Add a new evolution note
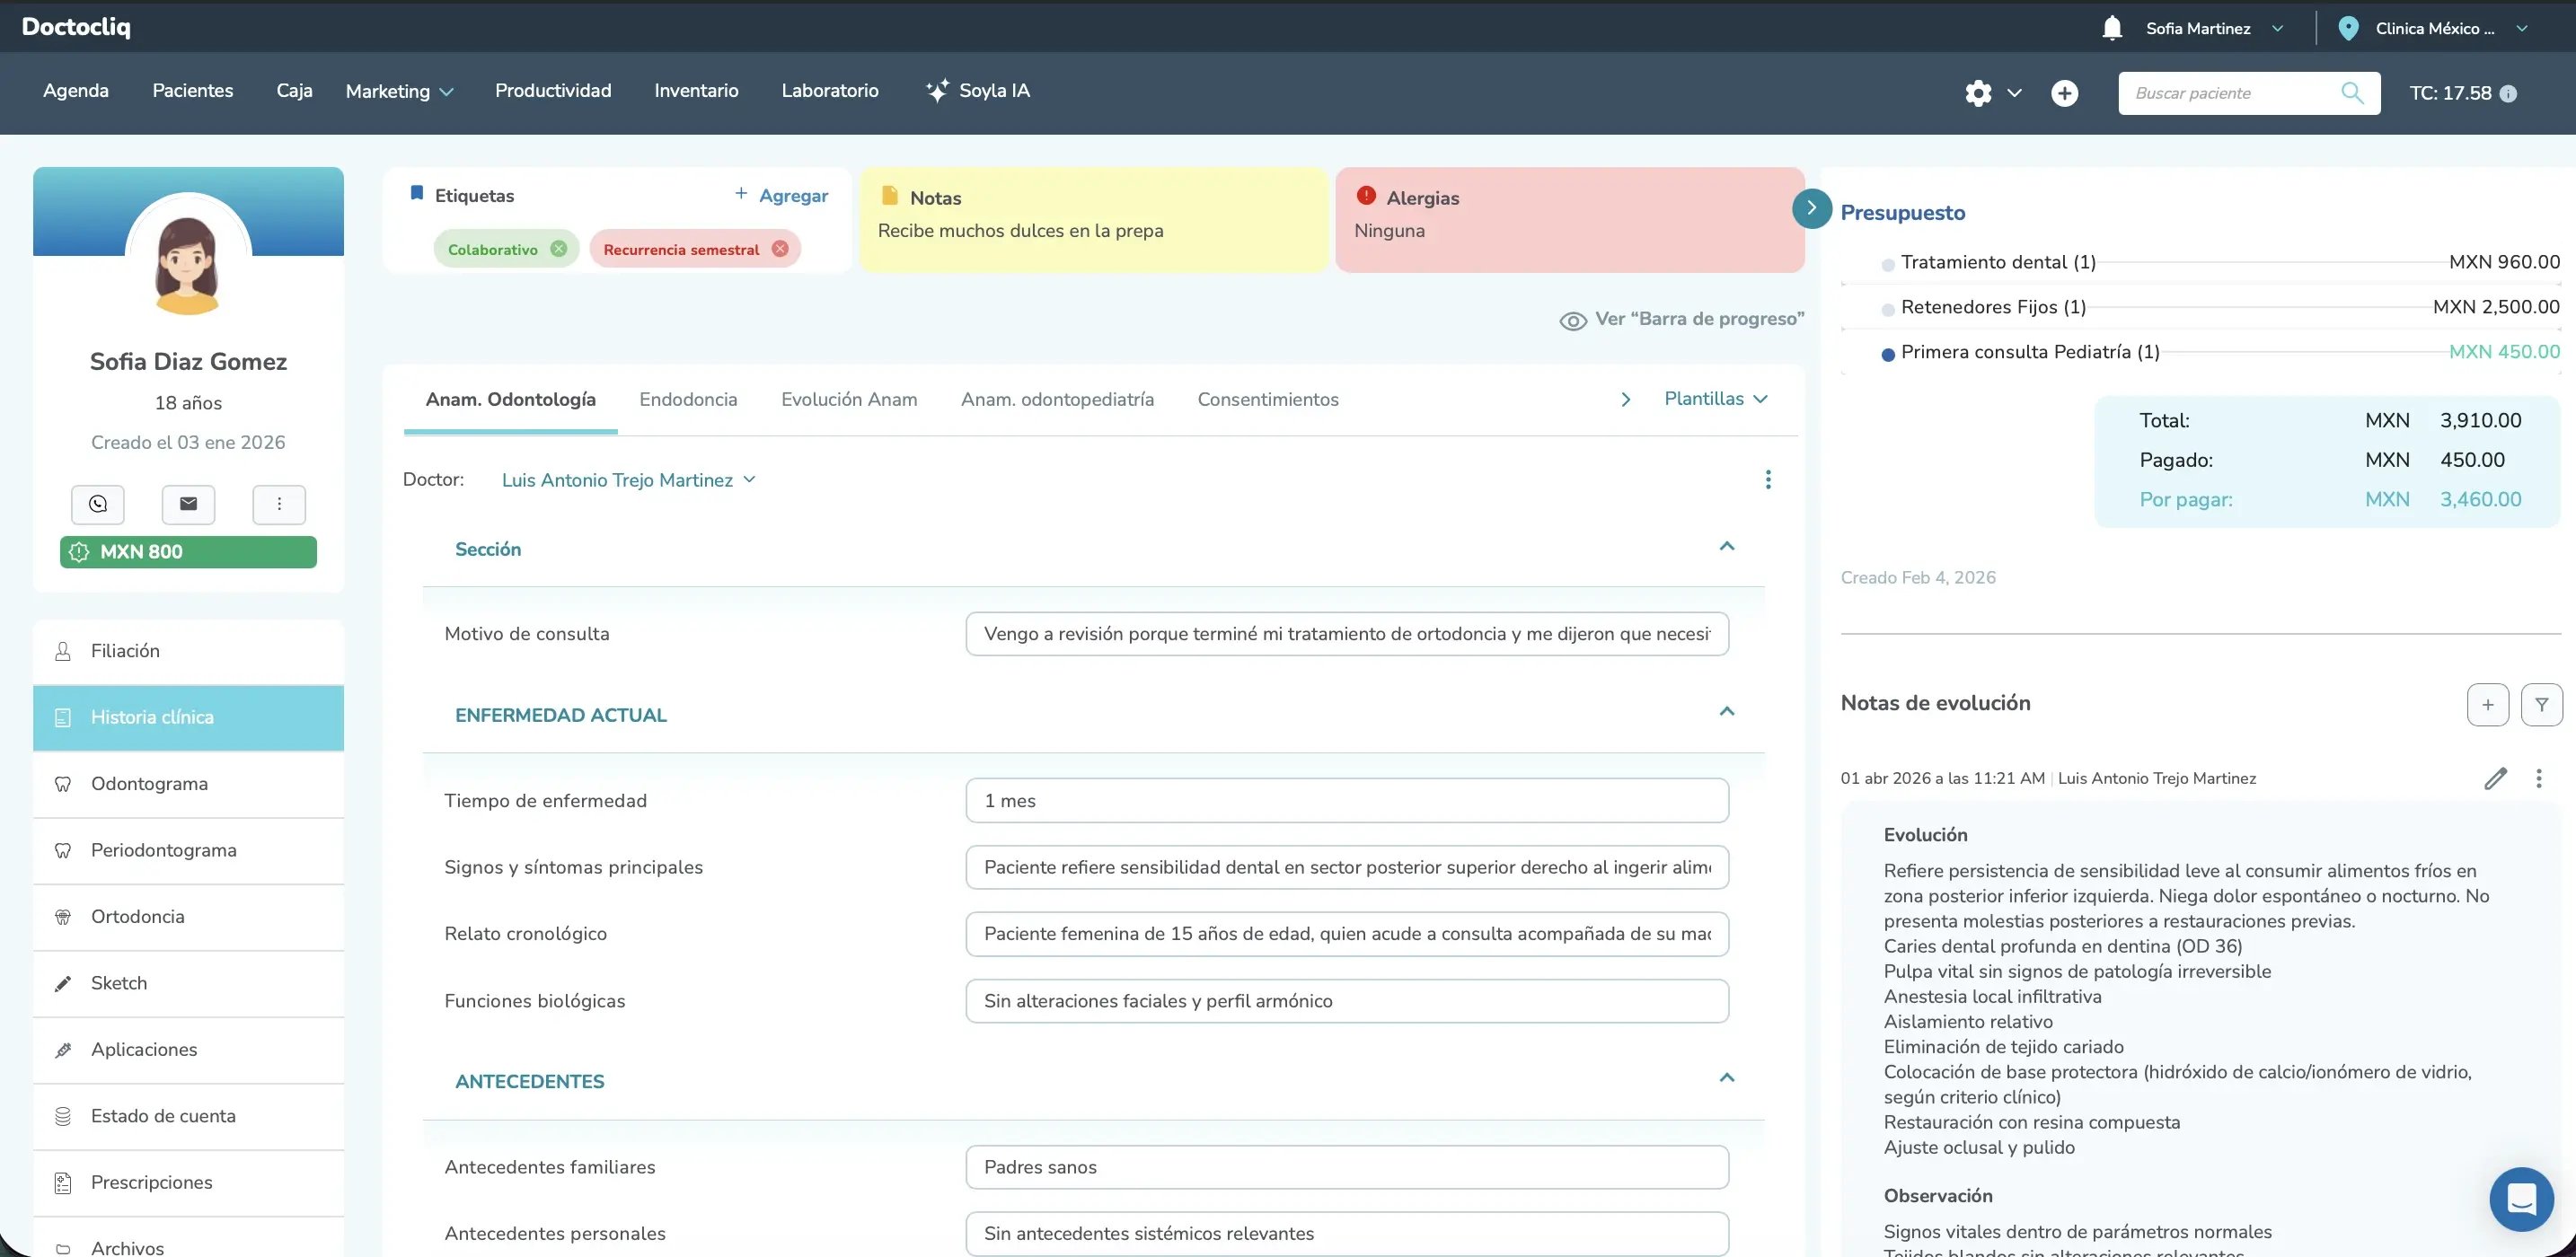This screenshot has width=2576, height=1257. [2488, 704]
